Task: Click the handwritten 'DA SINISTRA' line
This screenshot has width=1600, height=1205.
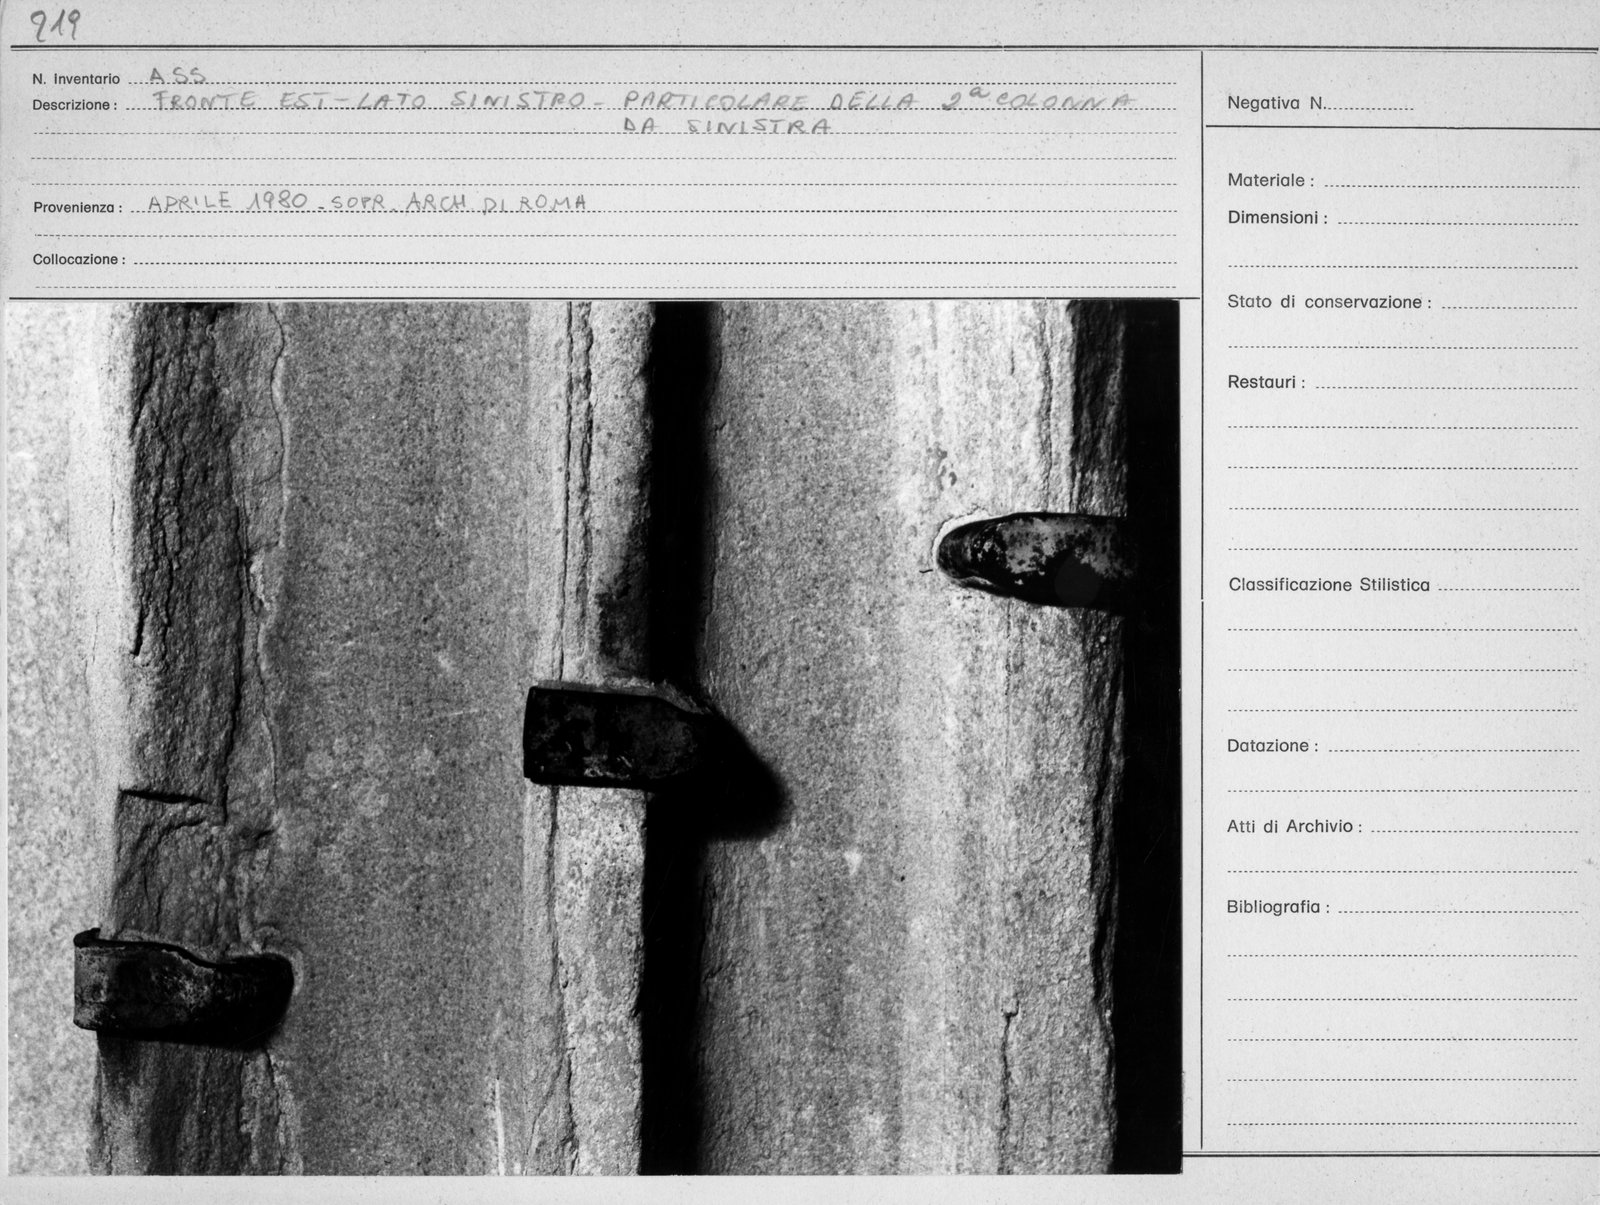Action: tap(726, 126)
